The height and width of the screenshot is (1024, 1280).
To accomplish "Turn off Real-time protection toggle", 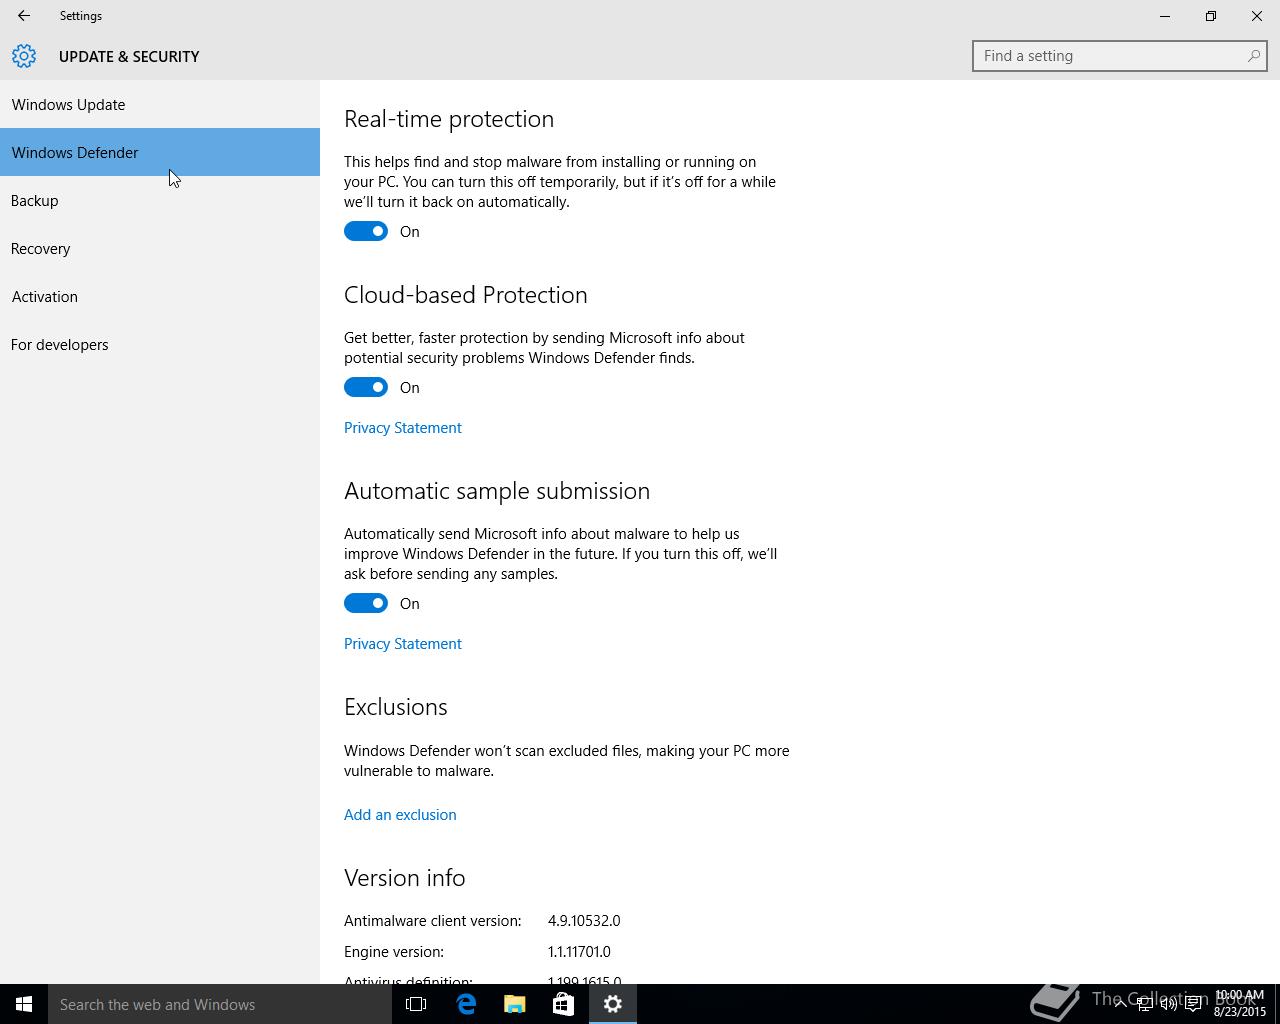I will [366, 231].
